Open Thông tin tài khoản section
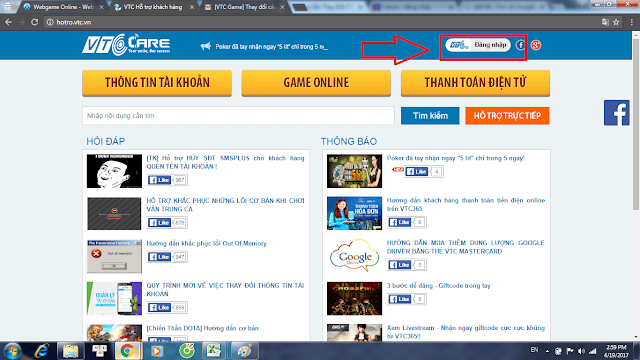This screenshot has width=640, height=360. [157, 83]
